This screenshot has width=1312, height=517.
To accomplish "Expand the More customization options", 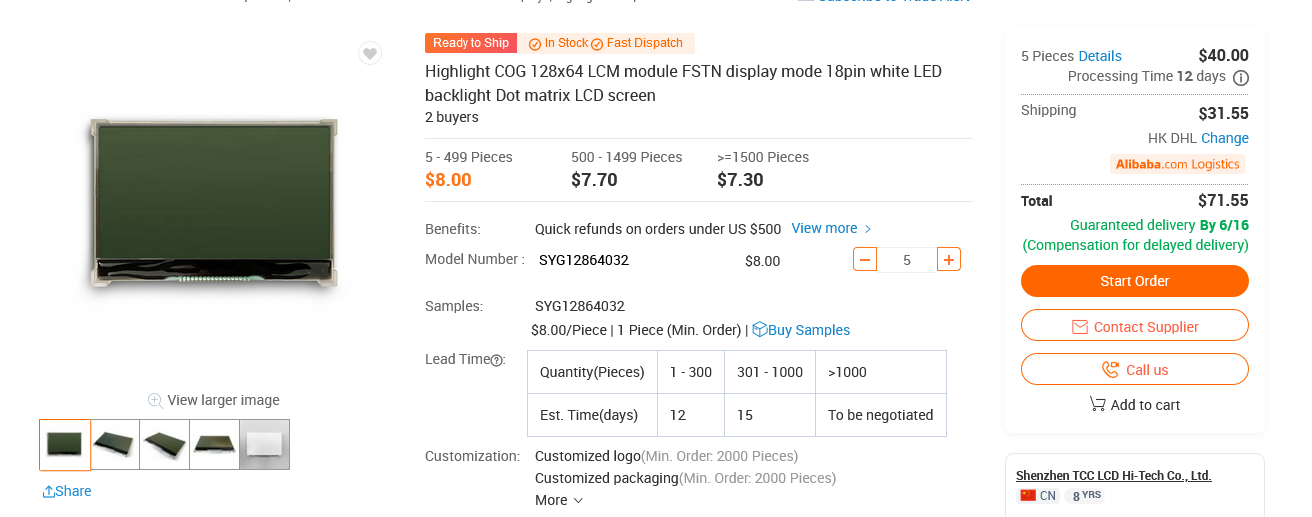I will pyautogui.click(x=559, y=500).
